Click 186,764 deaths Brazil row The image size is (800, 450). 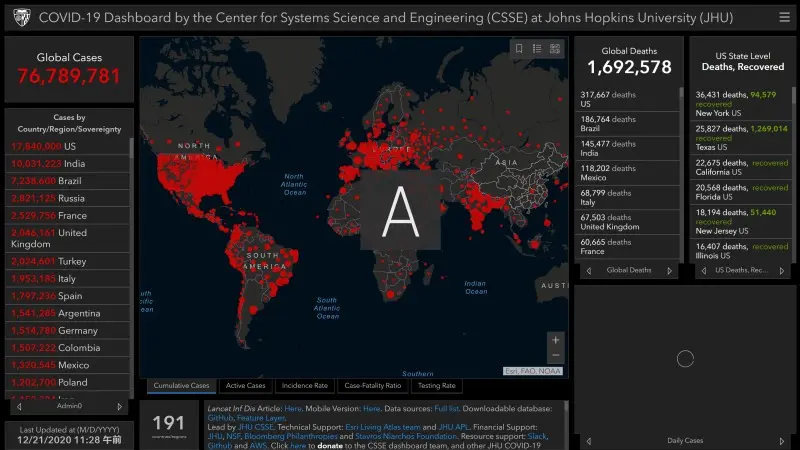[628, 124]
